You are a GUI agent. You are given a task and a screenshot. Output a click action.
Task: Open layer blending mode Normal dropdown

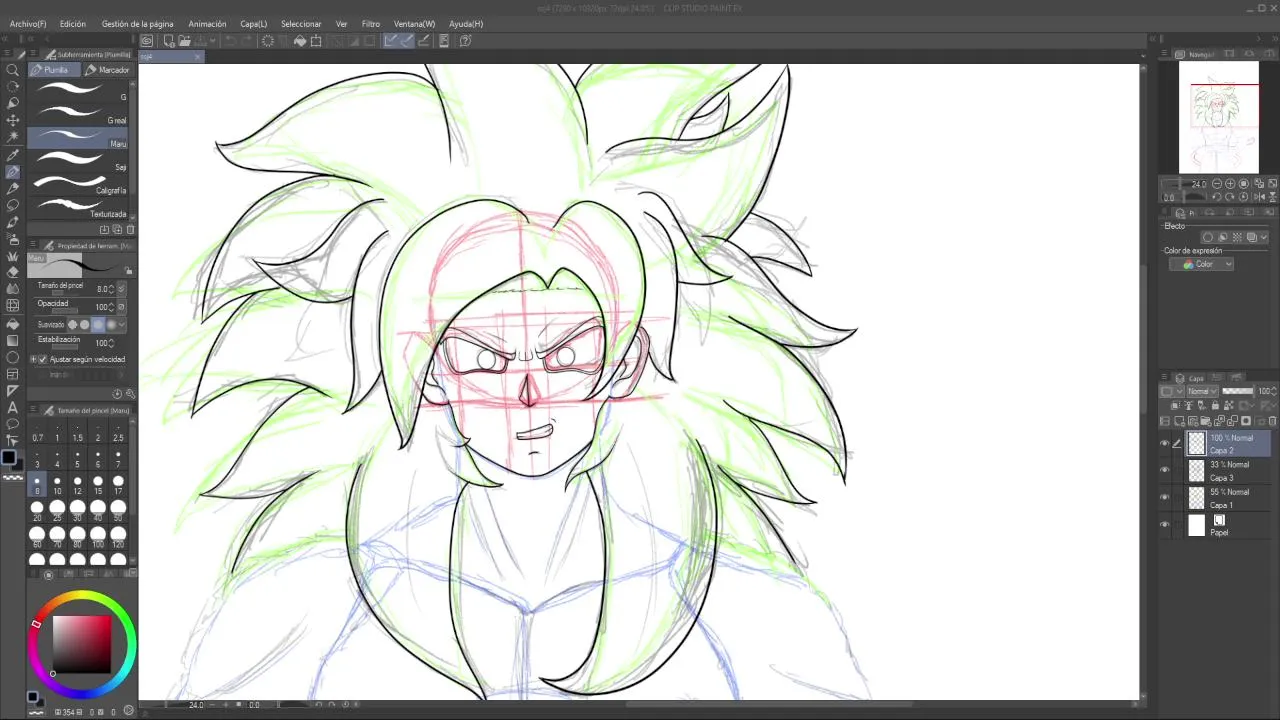click(1201, 391)
